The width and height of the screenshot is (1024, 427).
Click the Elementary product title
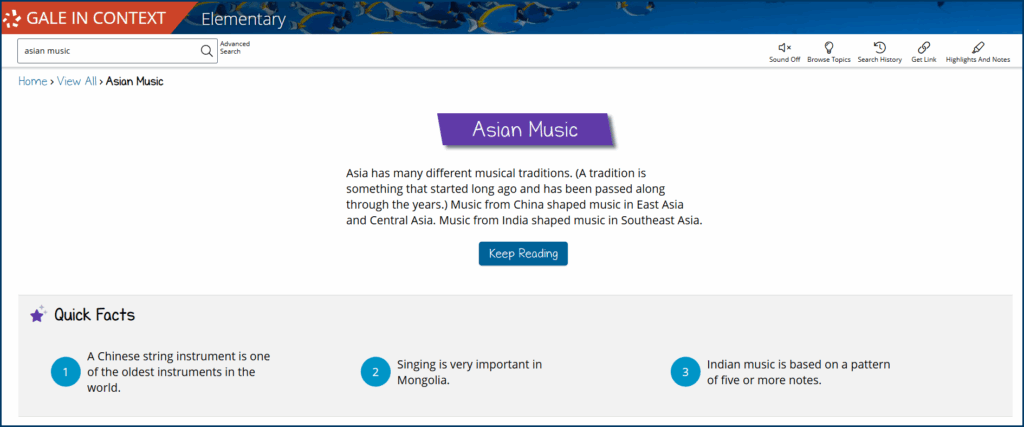(244, 20)
